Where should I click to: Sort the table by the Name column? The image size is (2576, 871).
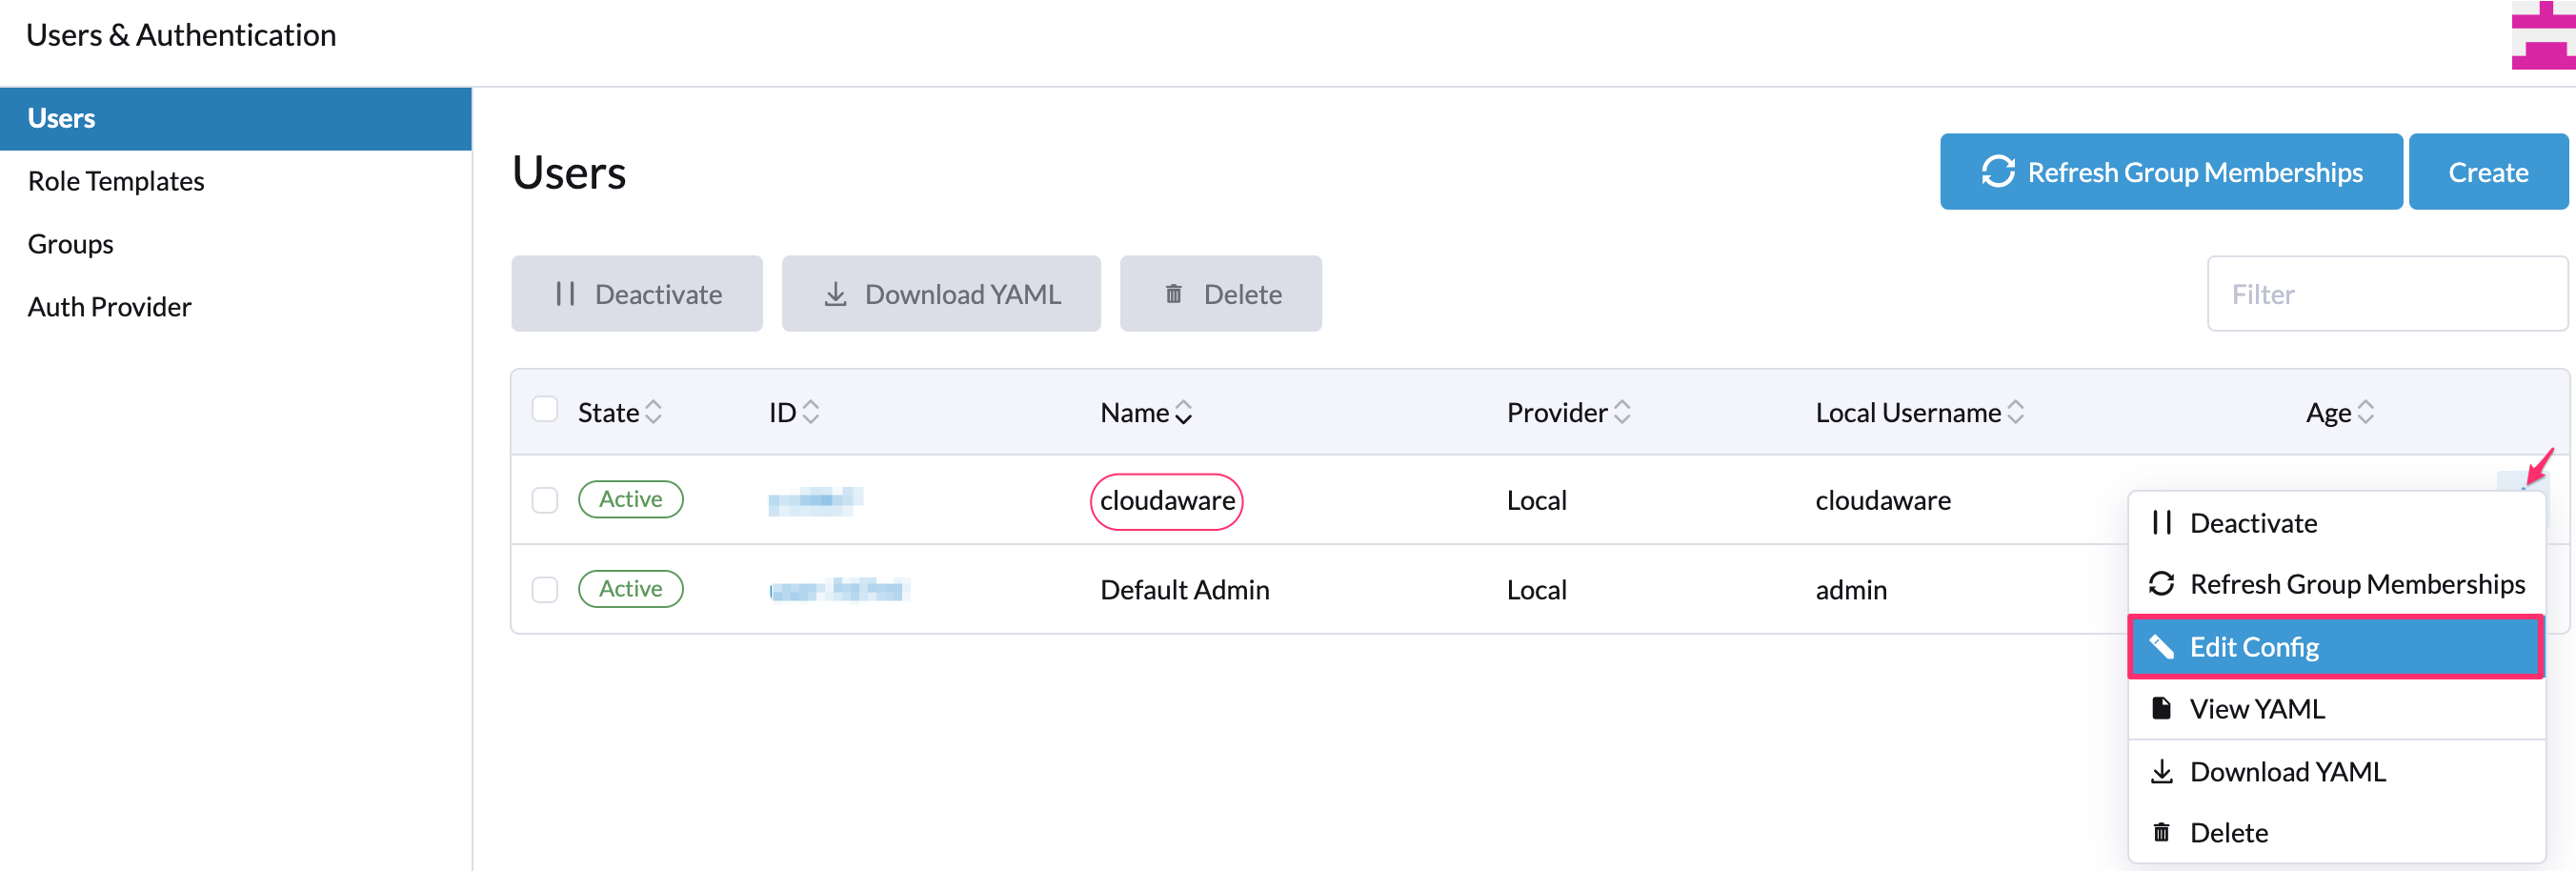[x=1184, y=412]
